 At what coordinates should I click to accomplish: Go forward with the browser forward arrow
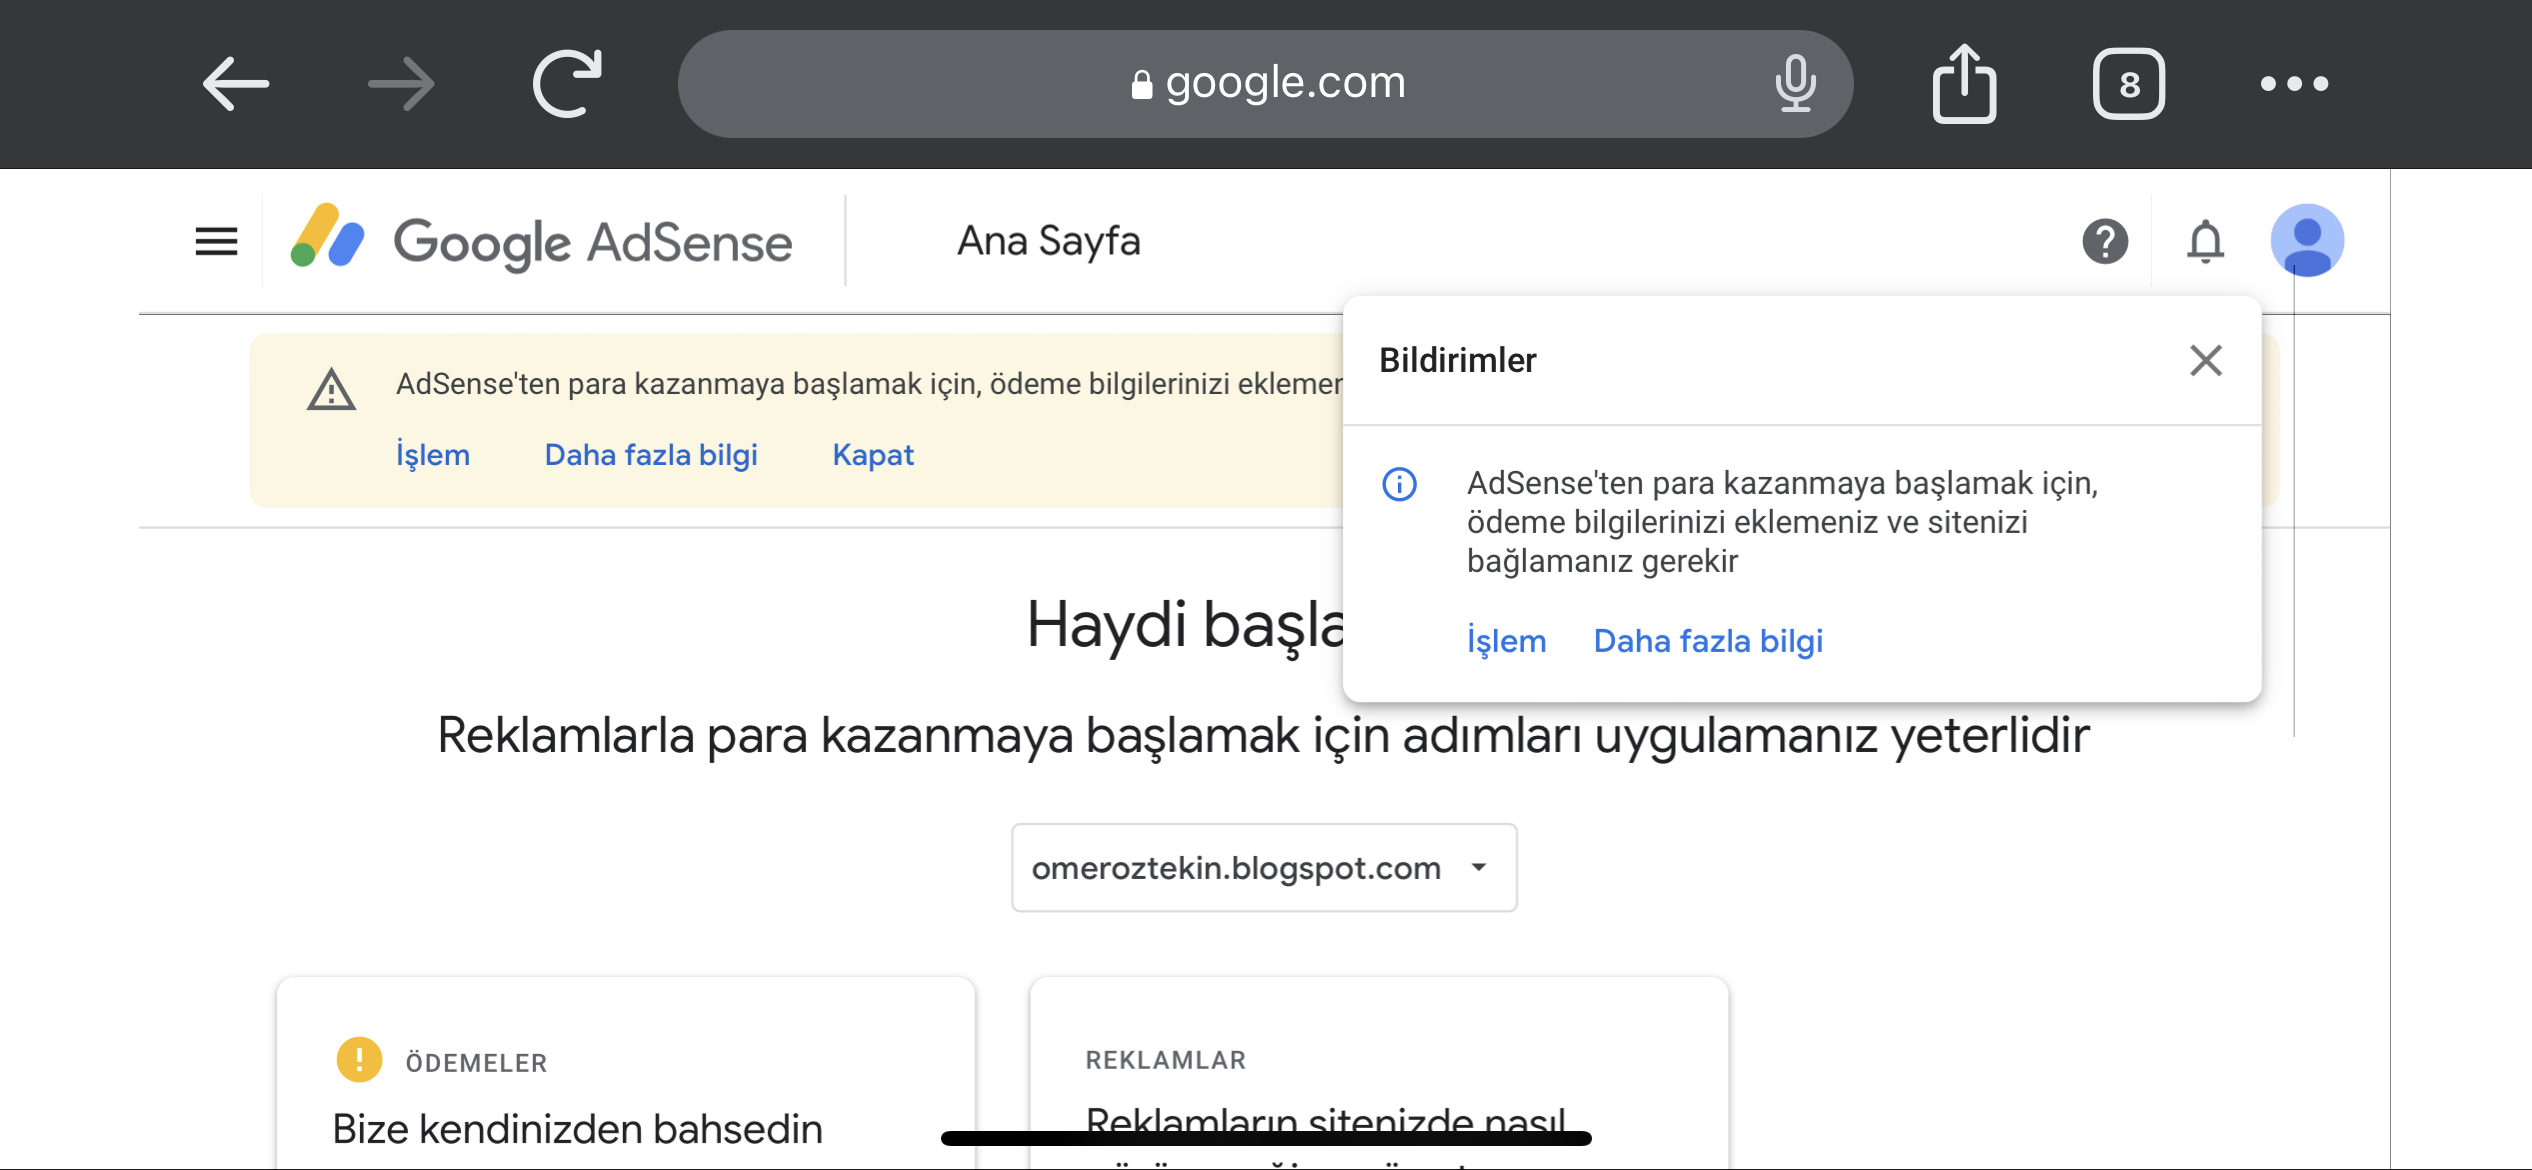[401, 83]
